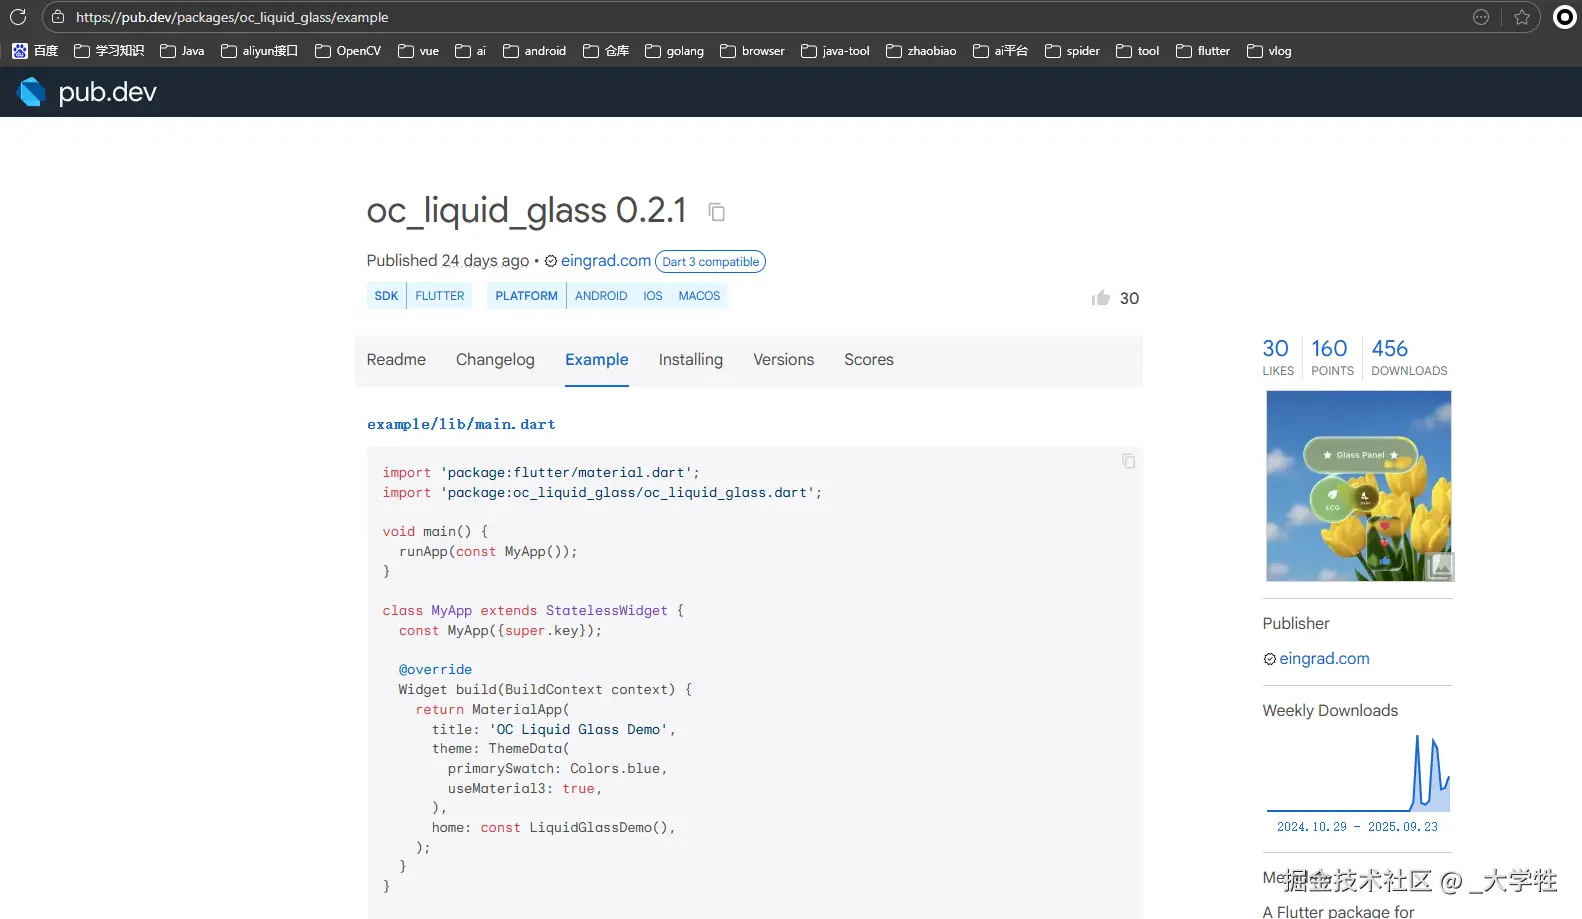This screenshot has width=1582, height=919.
Task: Open the 学习知识 bookmark folder
Action: click(109, 51)
